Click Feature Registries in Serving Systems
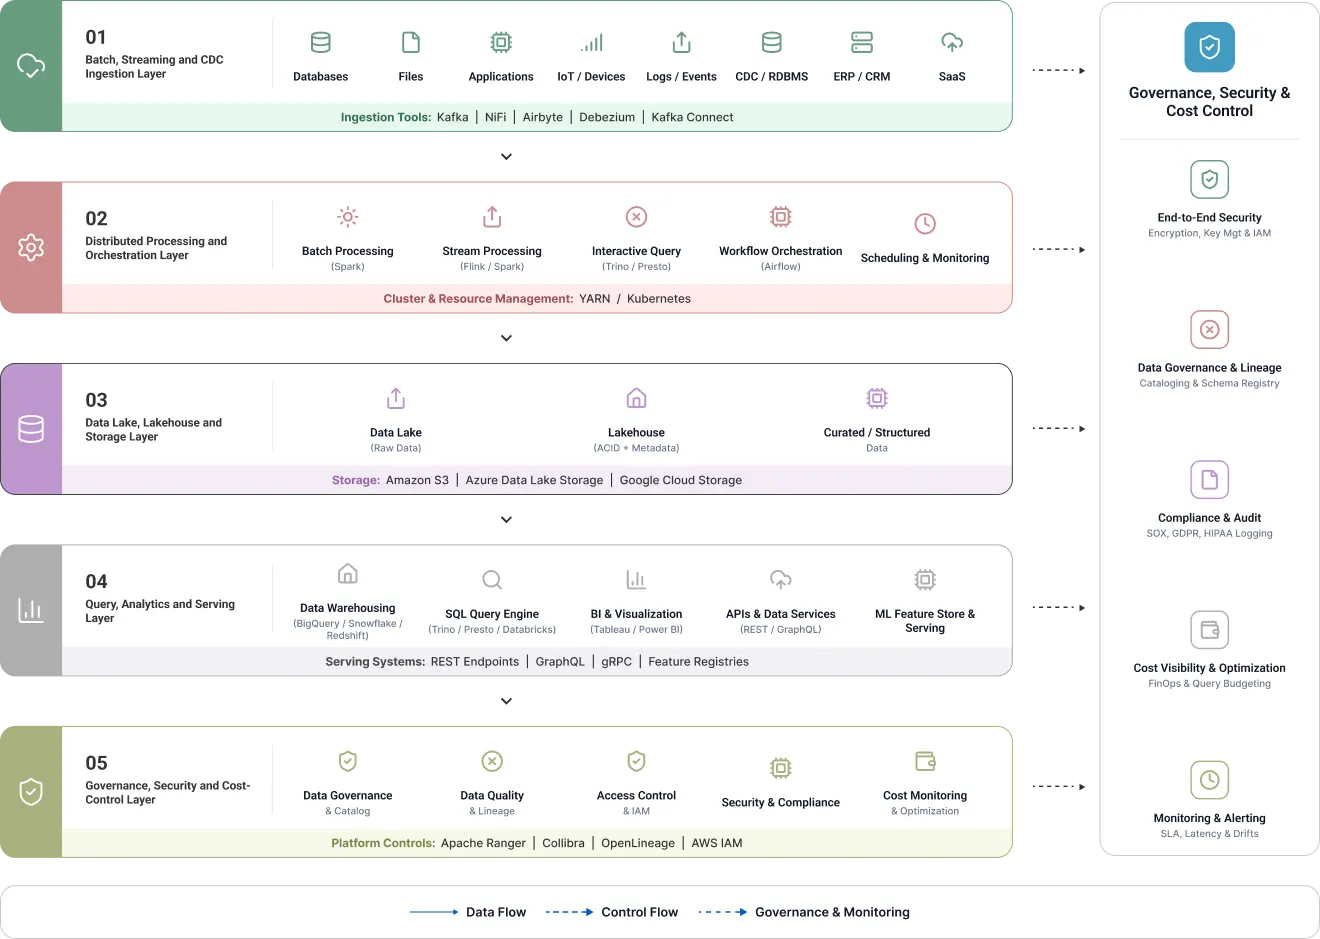Viewport: 1320px width, 939px height. (698, 662)
